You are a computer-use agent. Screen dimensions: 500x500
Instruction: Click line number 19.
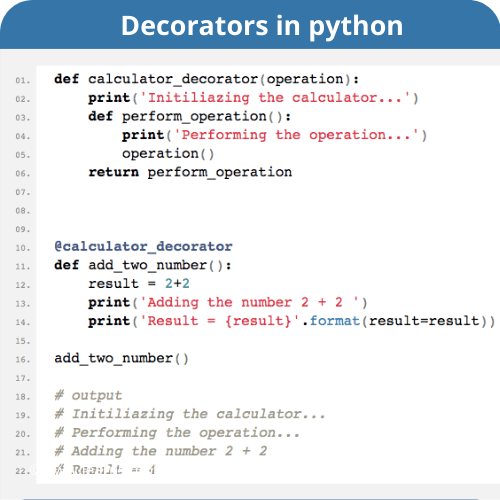23,416
